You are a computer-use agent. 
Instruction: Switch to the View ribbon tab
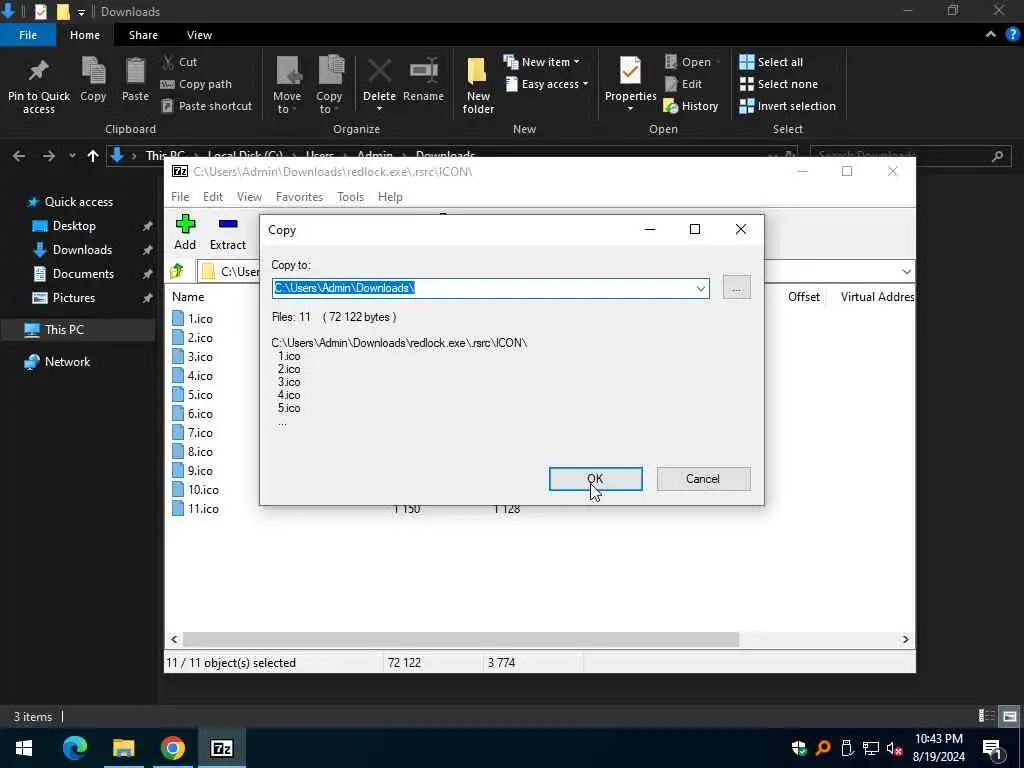pos(199,35)
